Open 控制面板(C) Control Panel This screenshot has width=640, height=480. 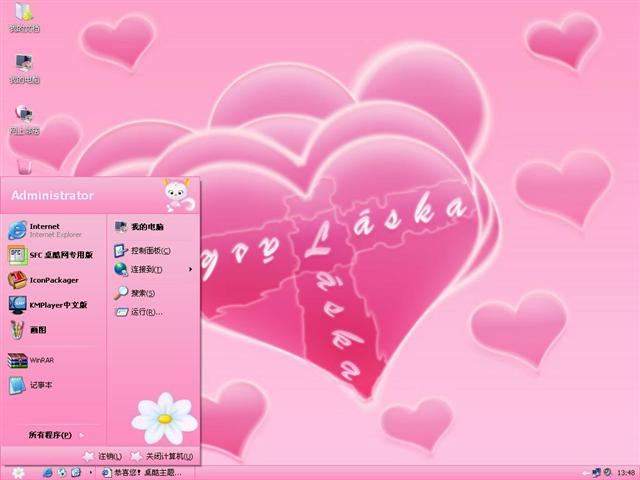[x=150, y=250]
